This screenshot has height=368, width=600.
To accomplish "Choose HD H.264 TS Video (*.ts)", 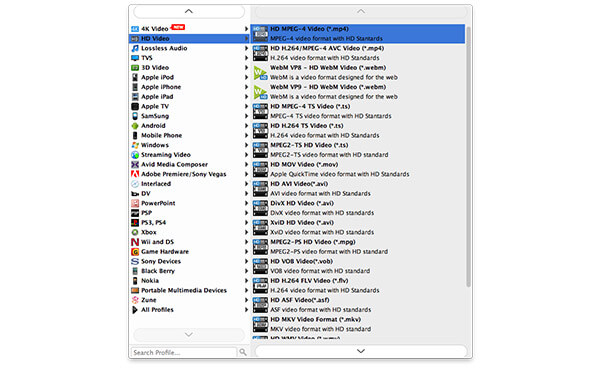I will pos(358,130).
